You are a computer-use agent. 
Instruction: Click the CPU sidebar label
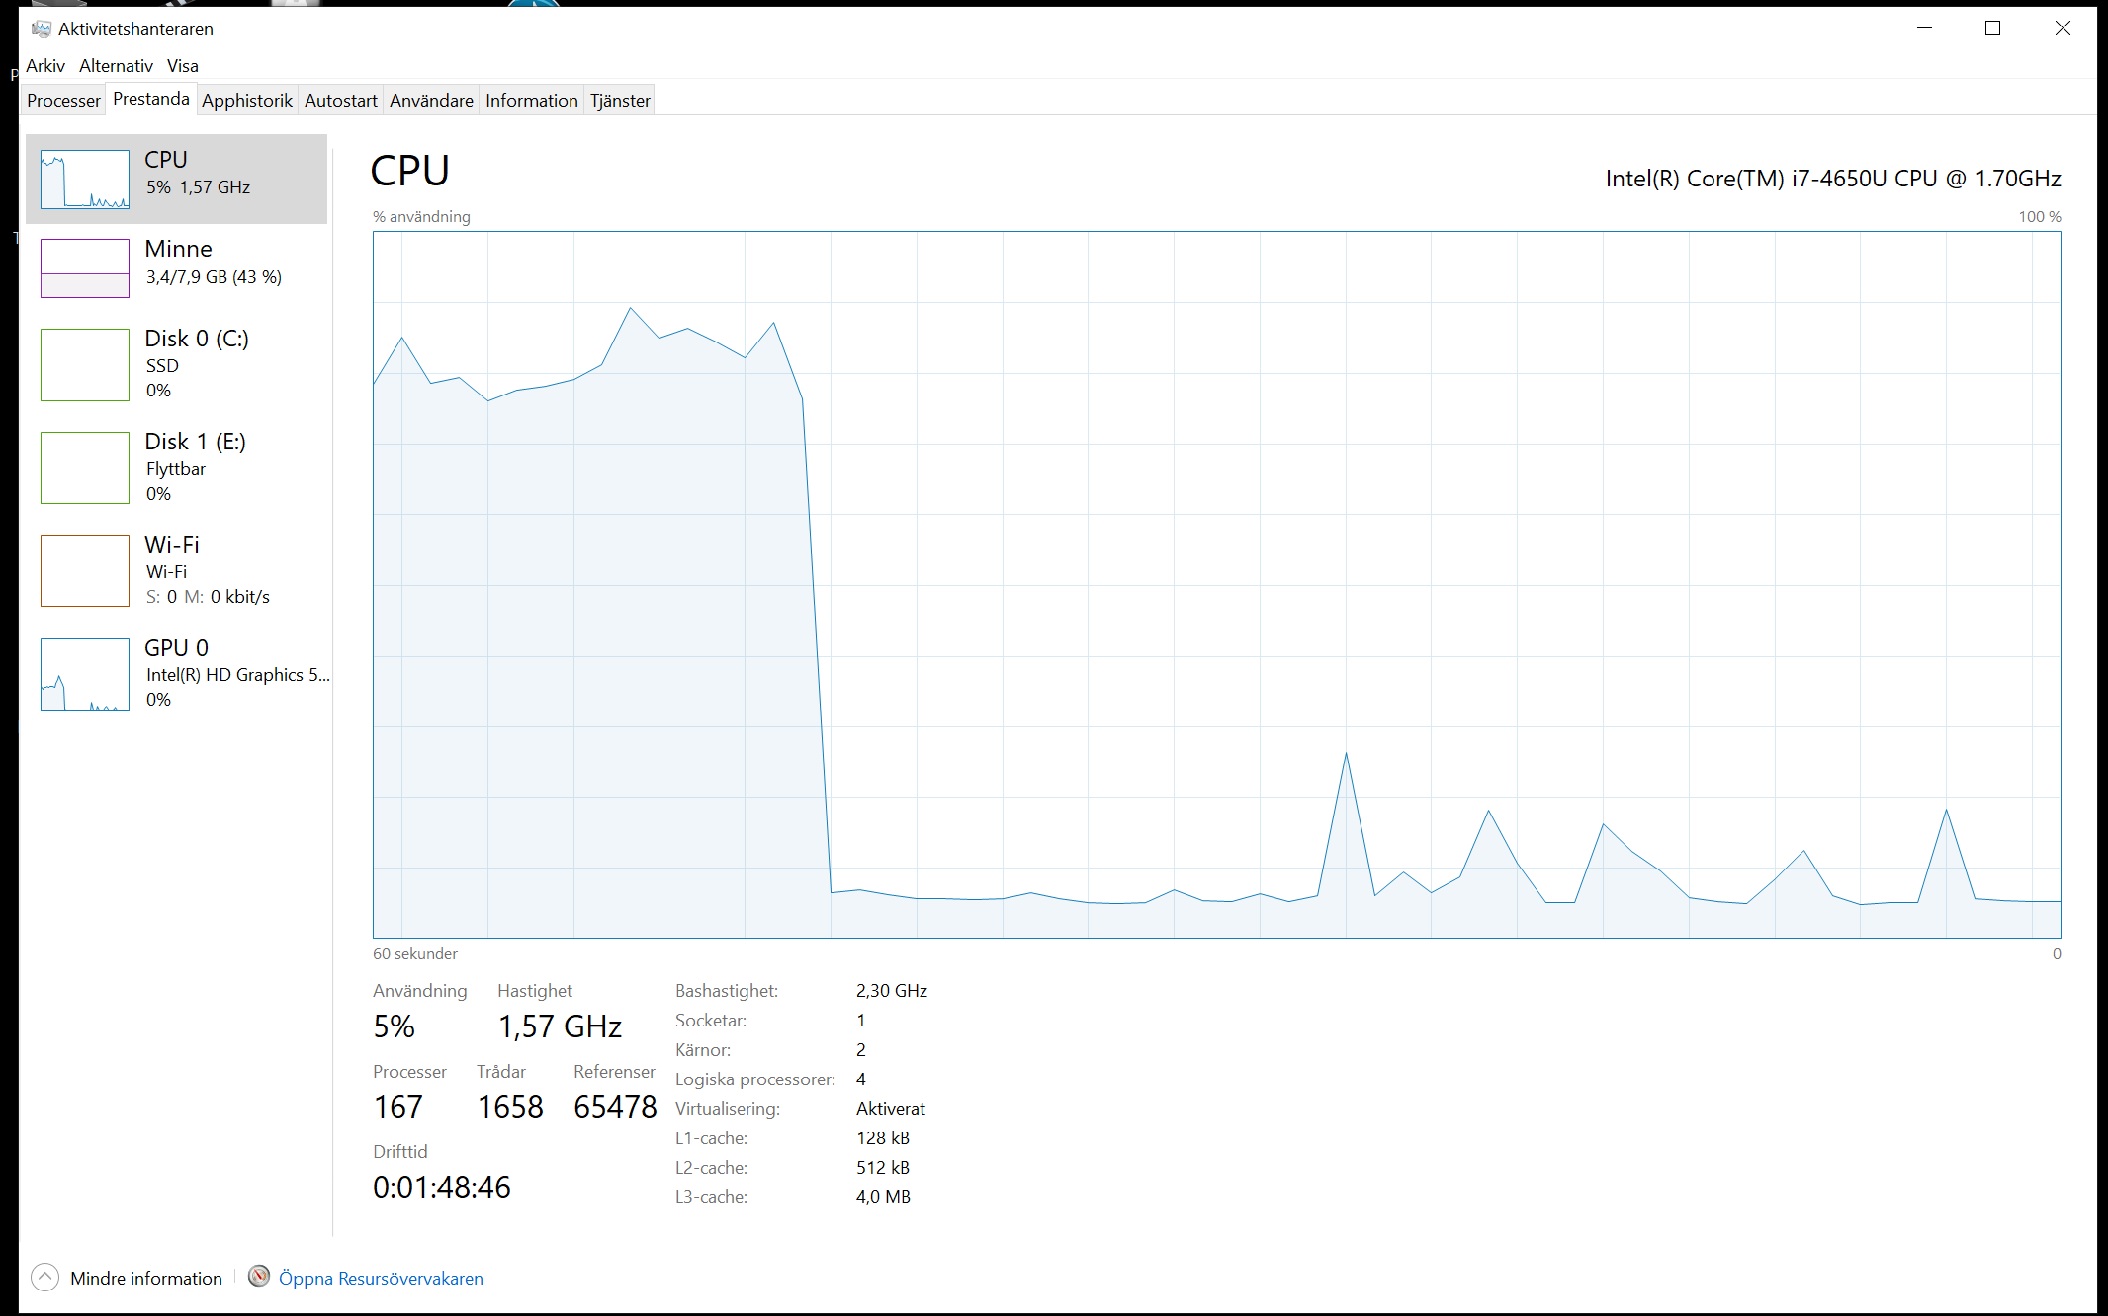coord(166,160)
